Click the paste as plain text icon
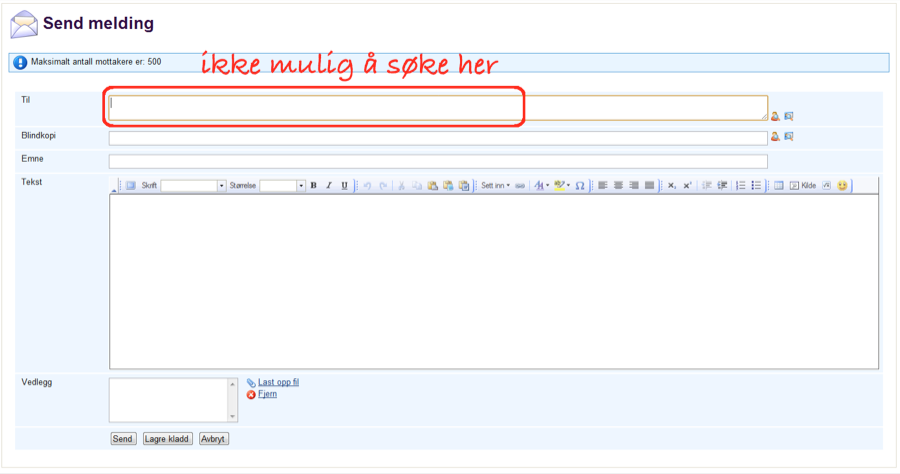 [448, 185]
